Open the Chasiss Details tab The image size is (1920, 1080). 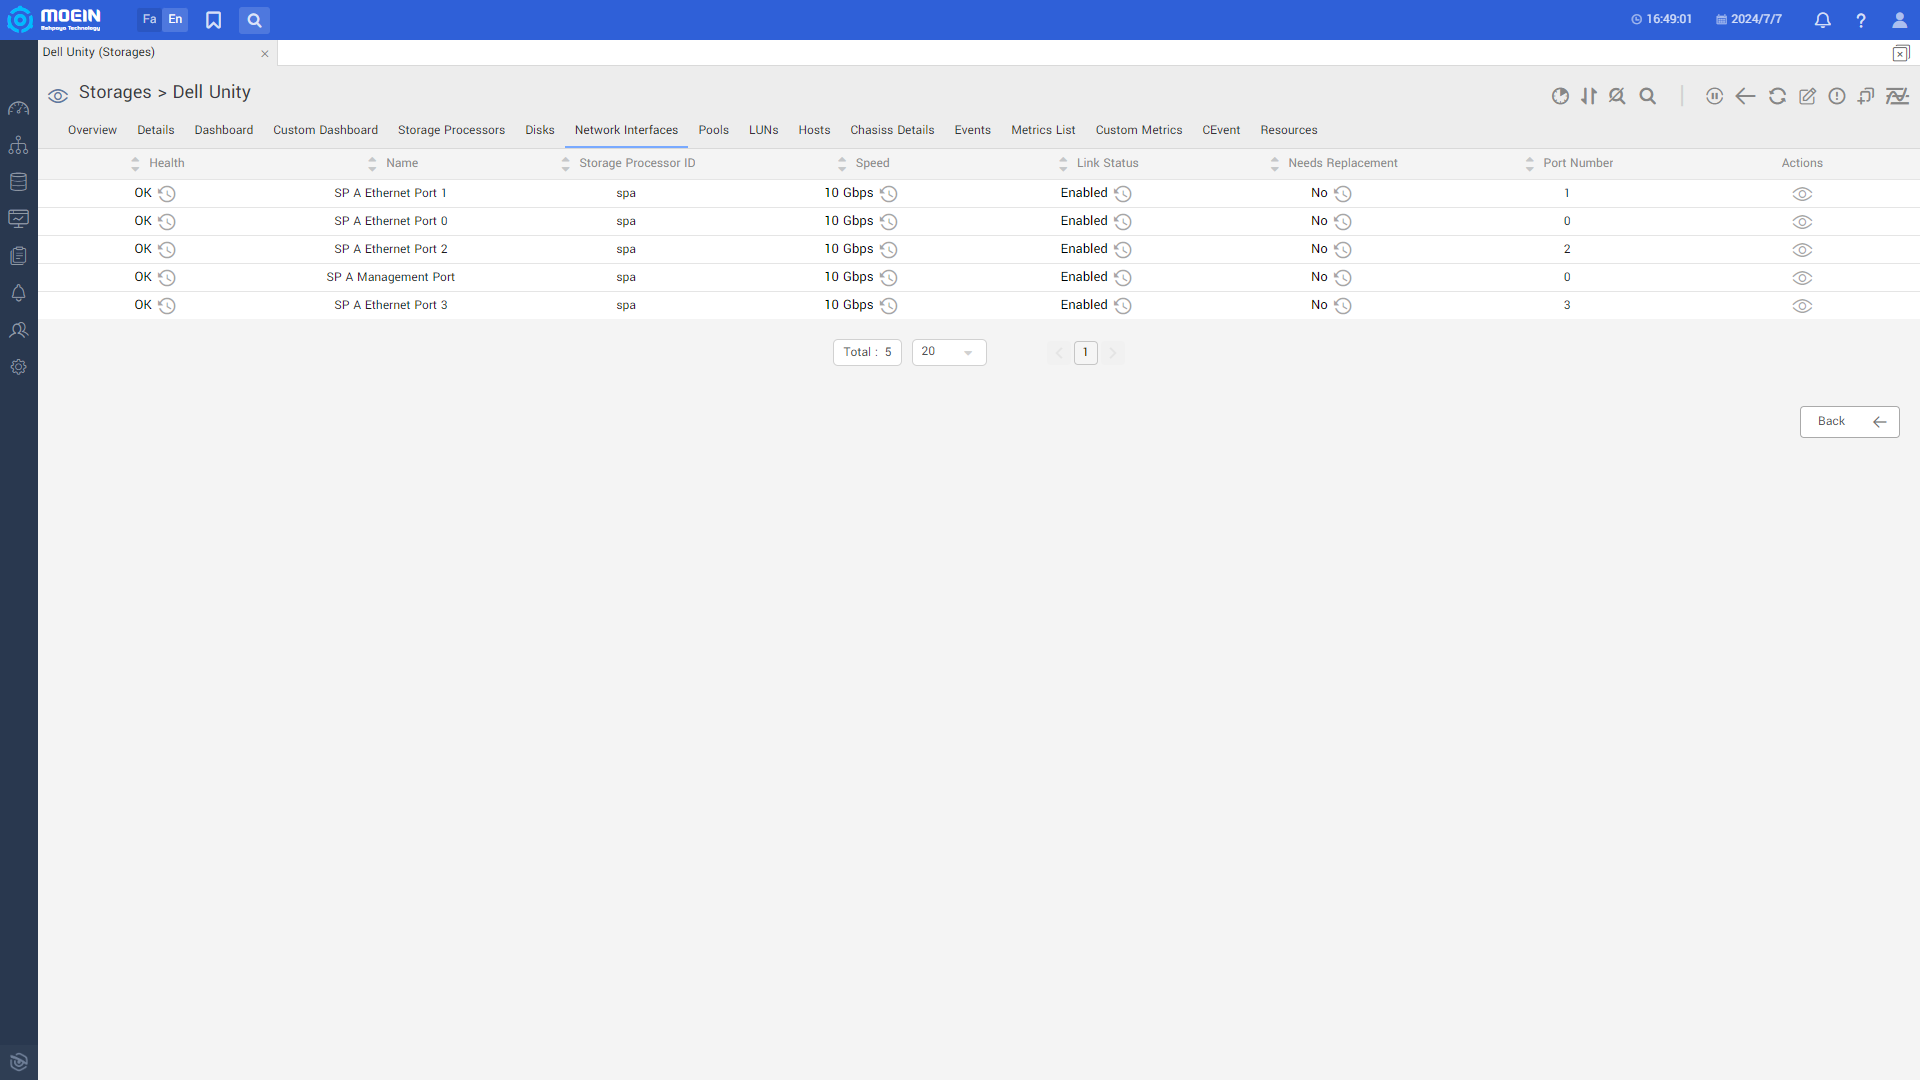point(892,130)
